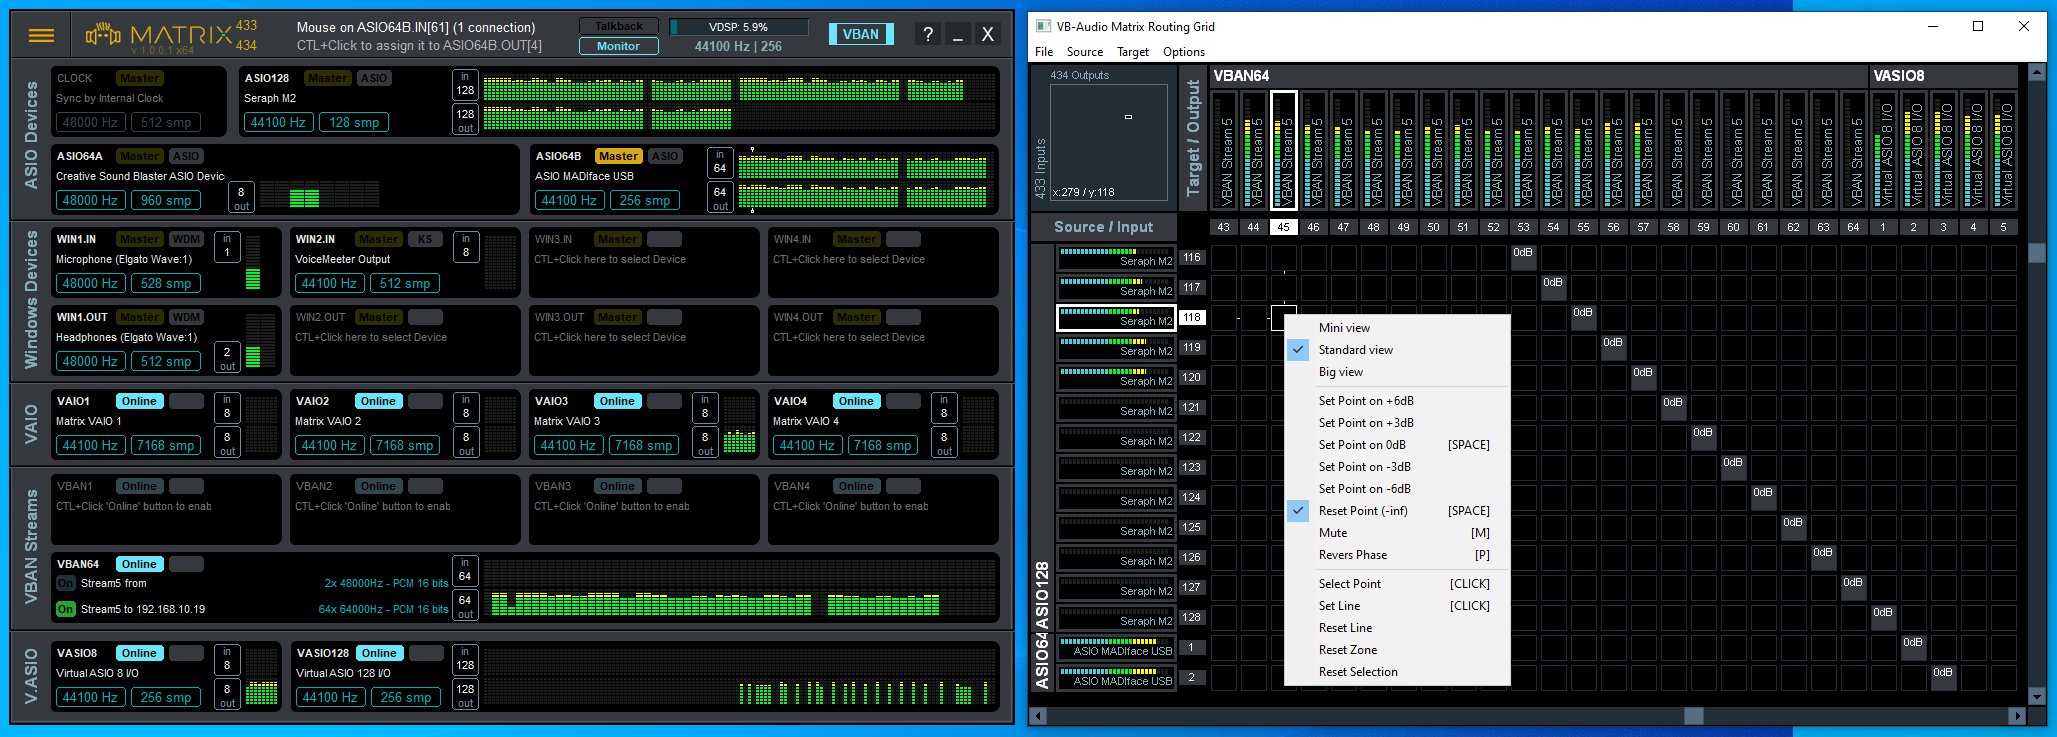Image resolution: width=2057 pixels, height=737 pixels.
Task: Toggle the VAIO1 Online button
Action: click(139, 401)
